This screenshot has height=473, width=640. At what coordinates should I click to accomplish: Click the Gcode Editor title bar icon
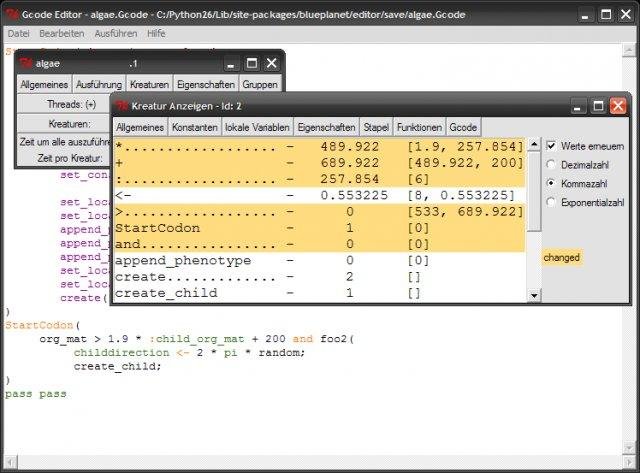(11, 15)
